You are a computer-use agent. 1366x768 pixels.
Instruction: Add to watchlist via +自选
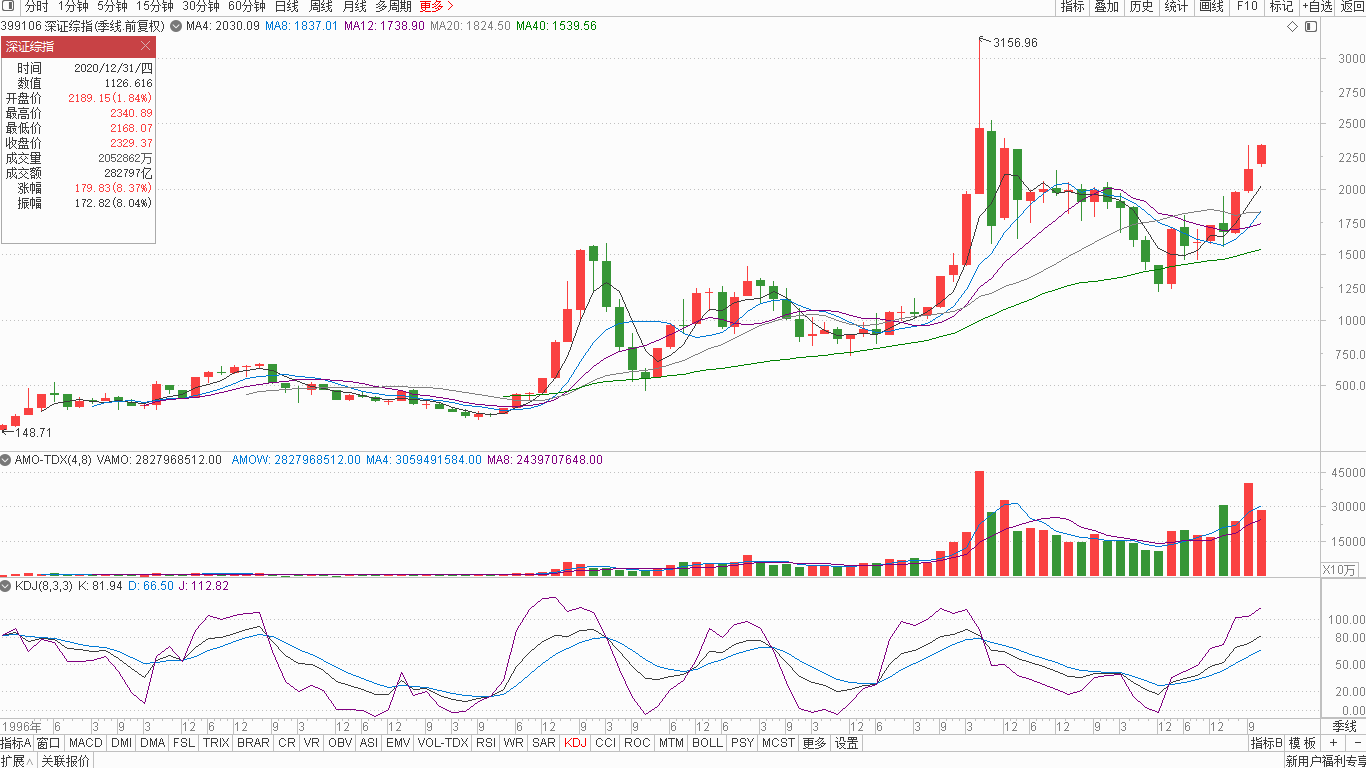pos(1317,6)
